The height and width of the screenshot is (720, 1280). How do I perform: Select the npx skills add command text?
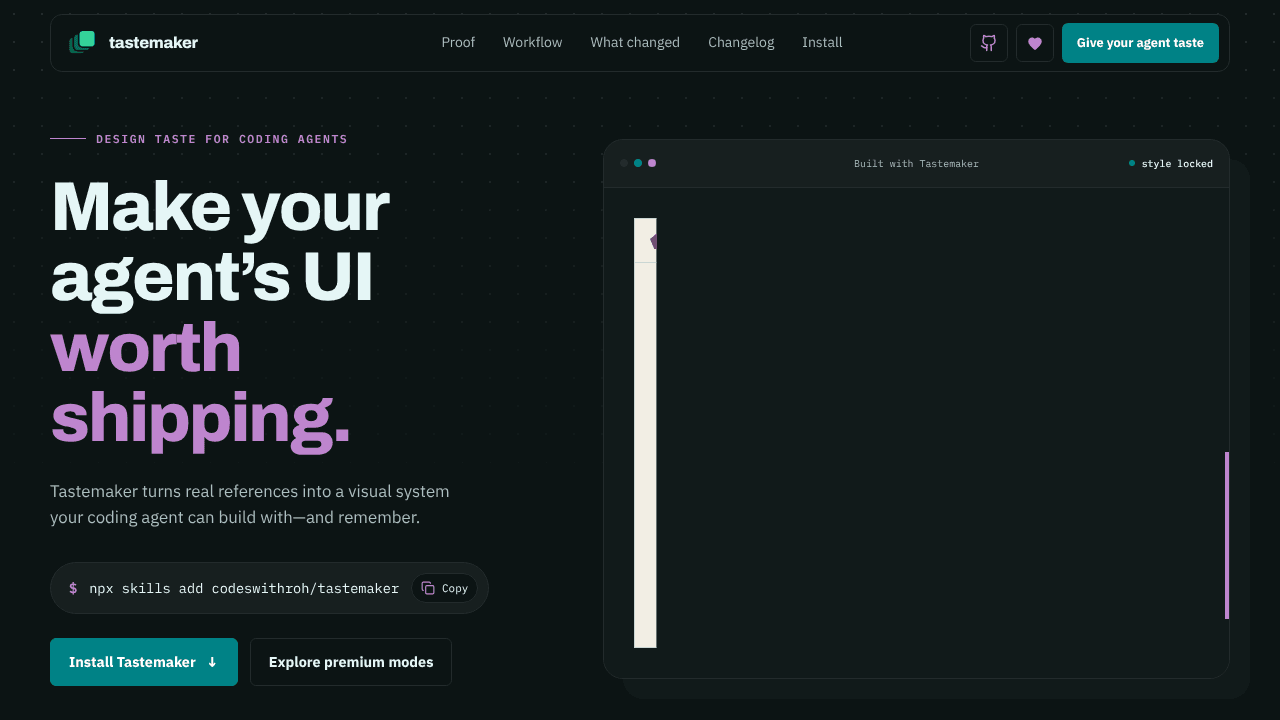tap(244, 588)
